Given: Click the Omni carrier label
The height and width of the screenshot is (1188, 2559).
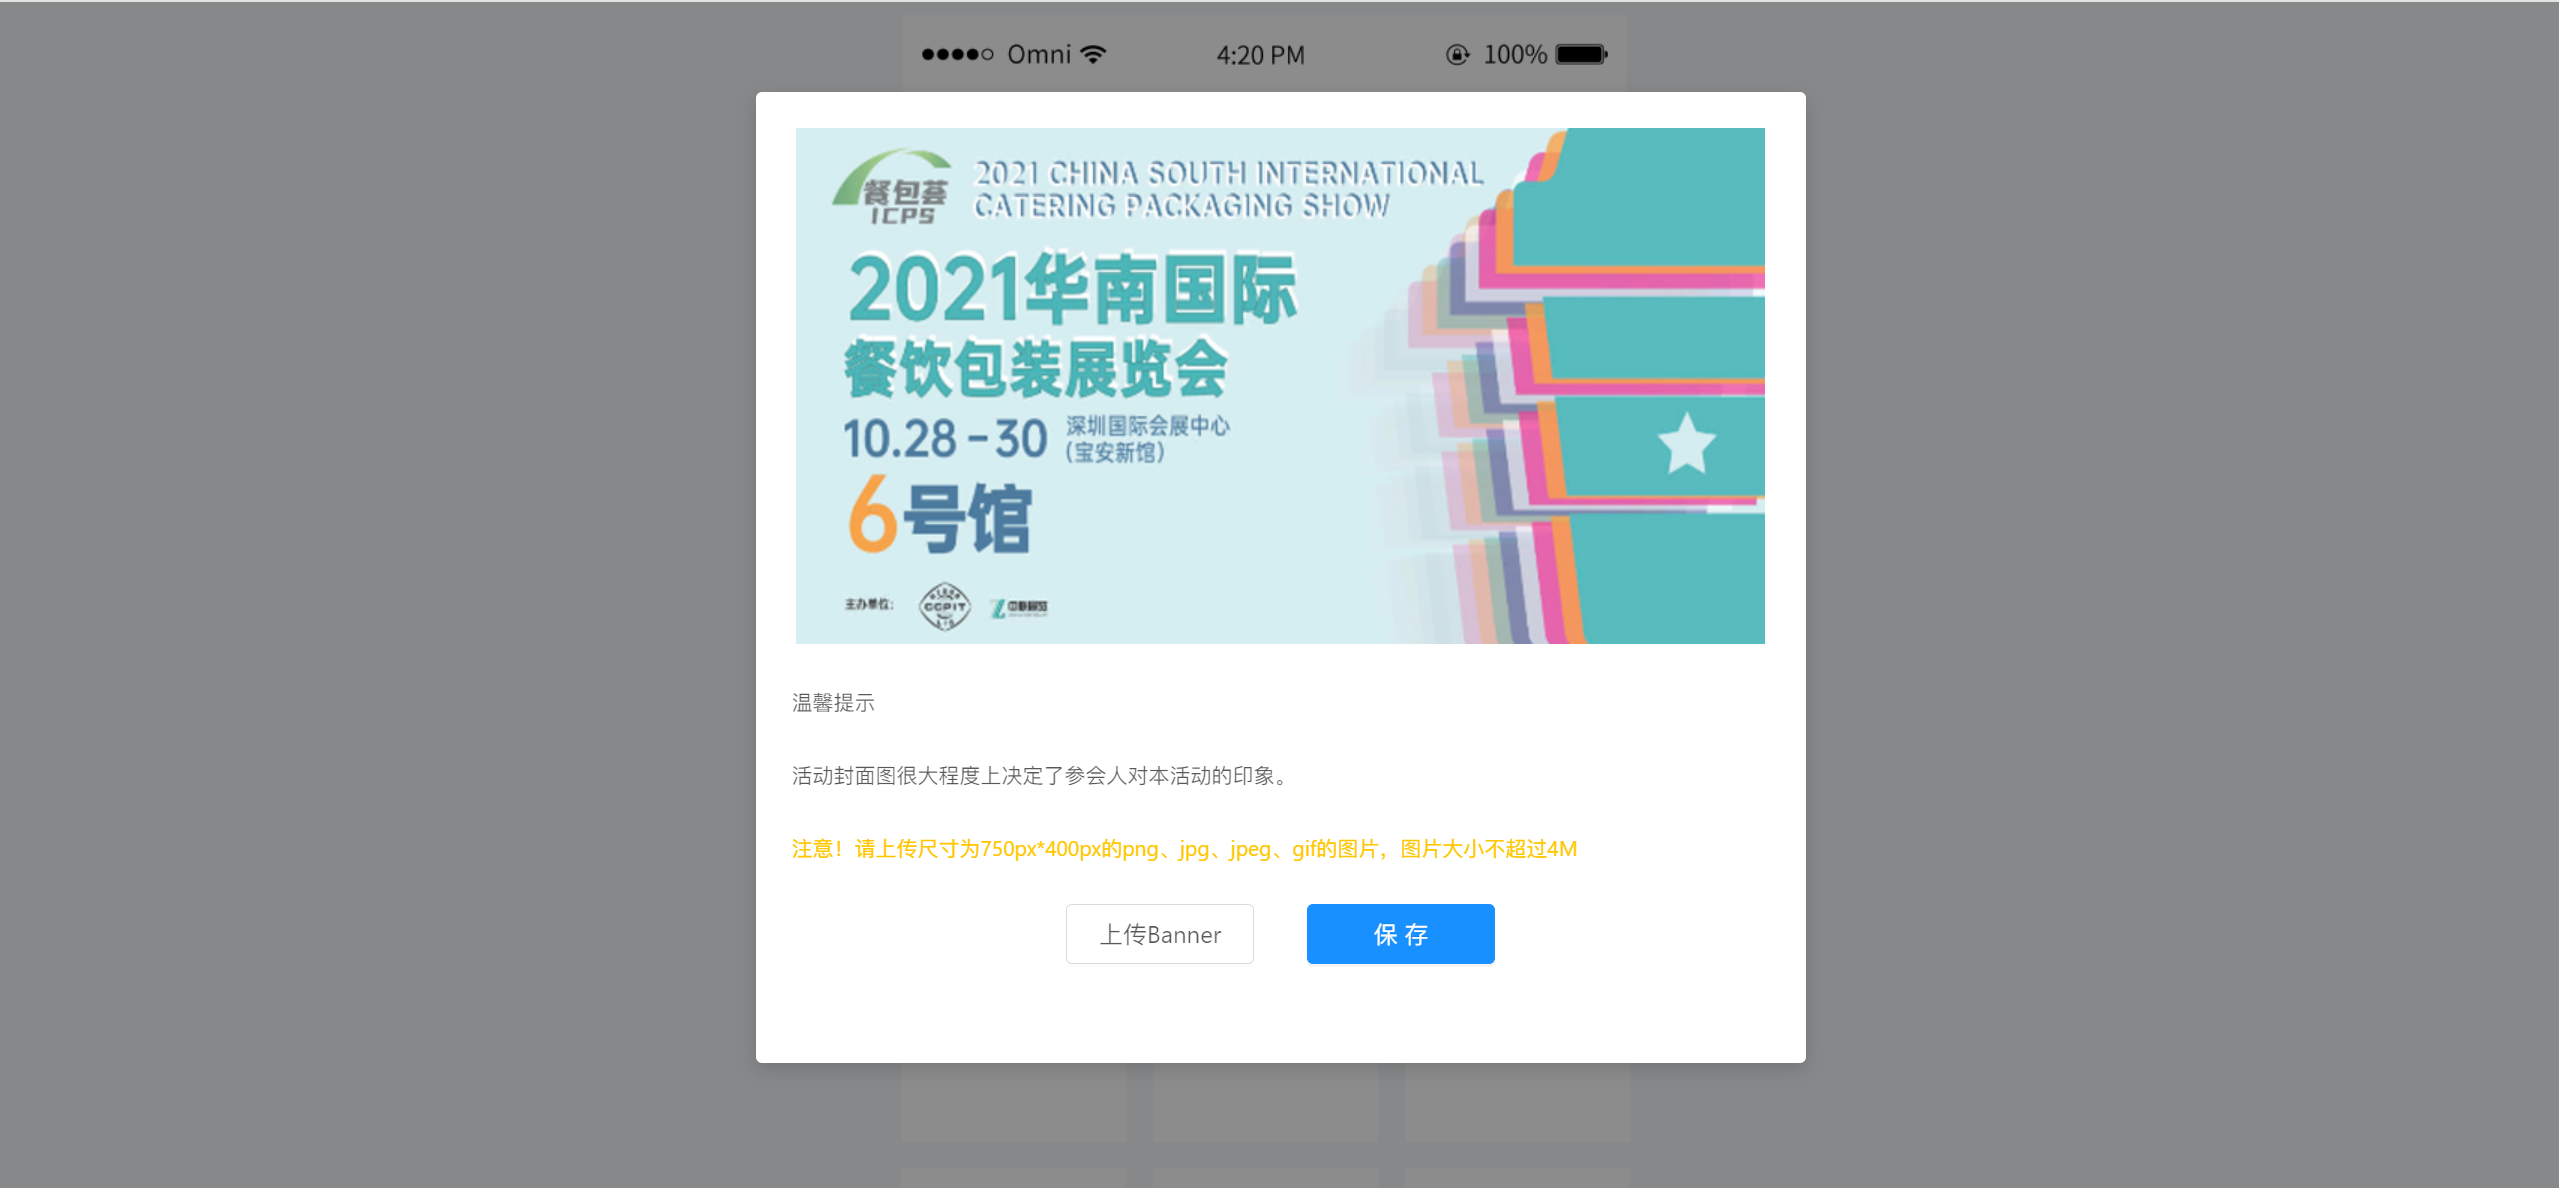Looking at the screenshot, I should (x=1039, y=55).
